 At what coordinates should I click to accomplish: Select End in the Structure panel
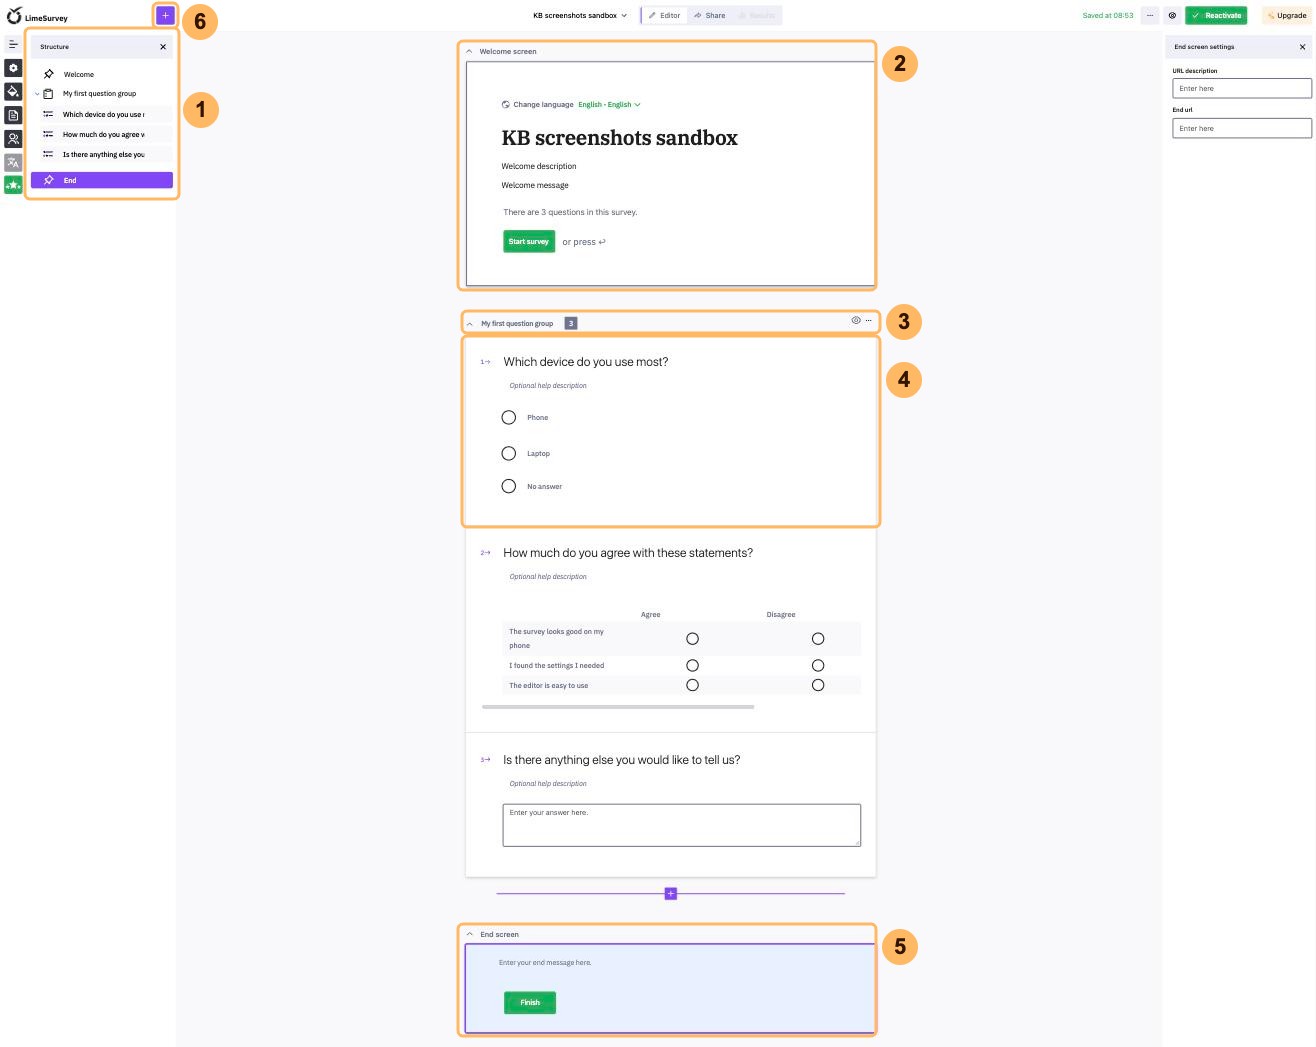(102, 180)
